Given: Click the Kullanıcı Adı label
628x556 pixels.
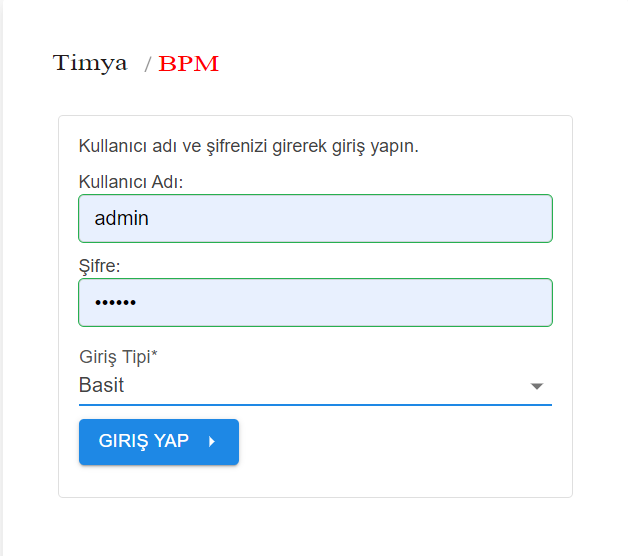Looking at the screenshot, I should point(130,182).
